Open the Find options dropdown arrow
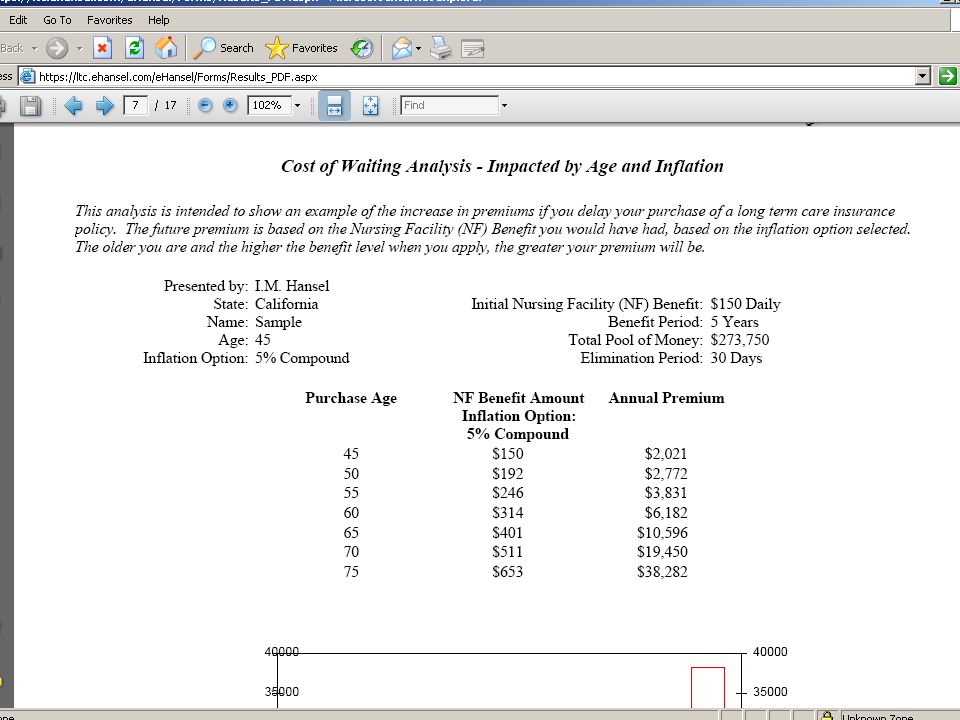Image resolution: width=960 pixels, height=720 pixels. (504, 105)
